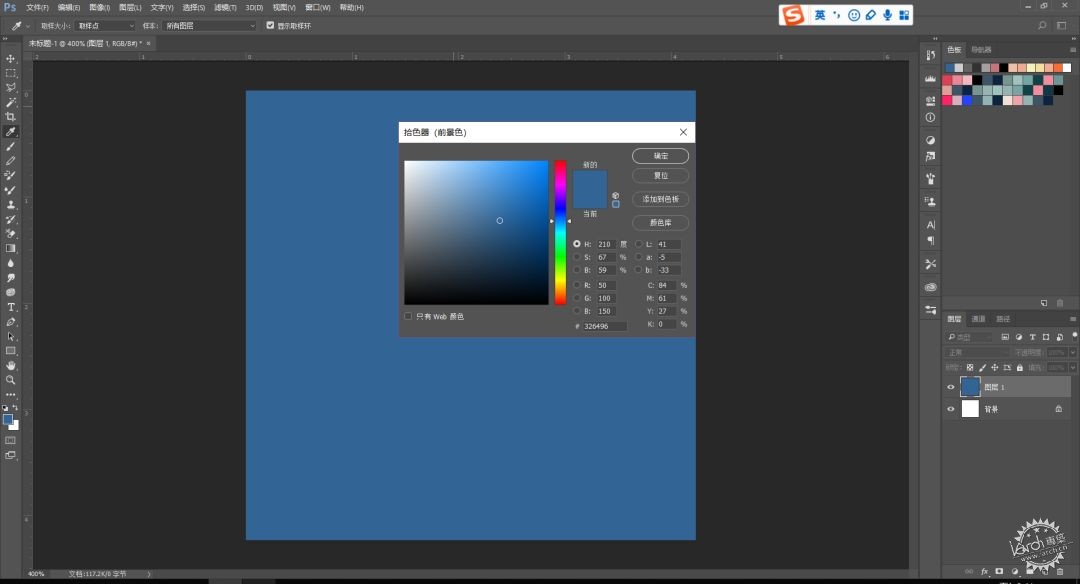Open 样本 dropdown showing 所有图层
The width and height of the screenshot is (1080, 584).
pos(210,25)
